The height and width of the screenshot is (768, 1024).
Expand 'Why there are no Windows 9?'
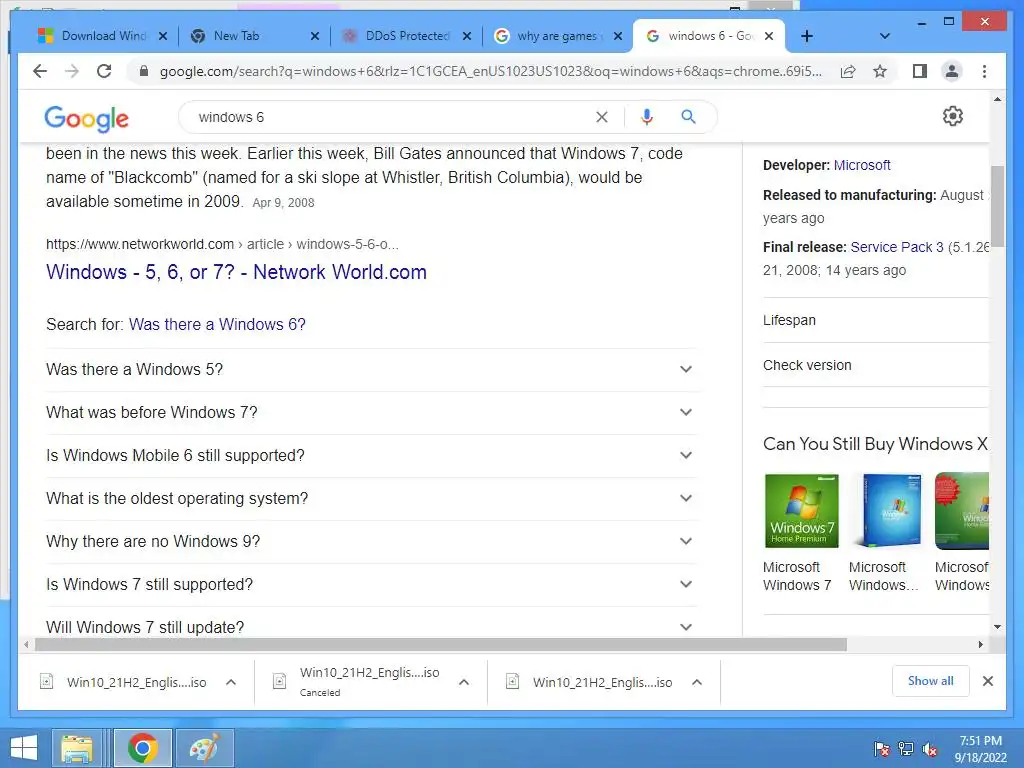click(371, 542)
